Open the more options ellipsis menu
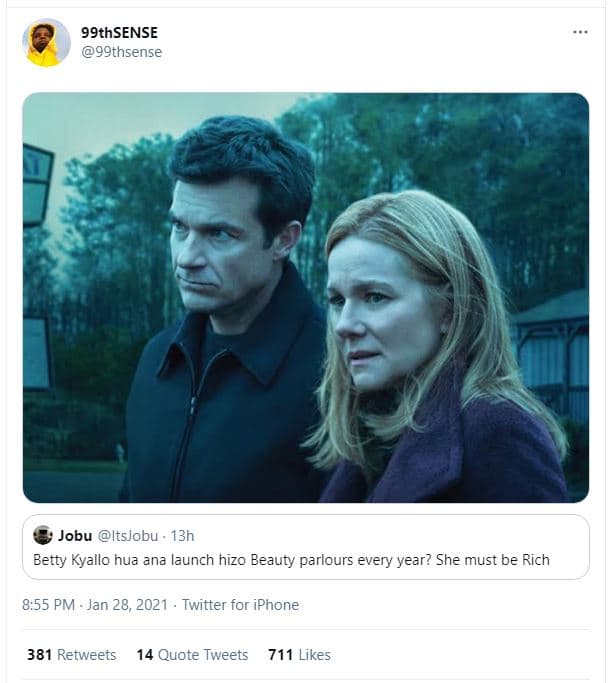This screenshot has width=613, height=683. coord(580,32)
